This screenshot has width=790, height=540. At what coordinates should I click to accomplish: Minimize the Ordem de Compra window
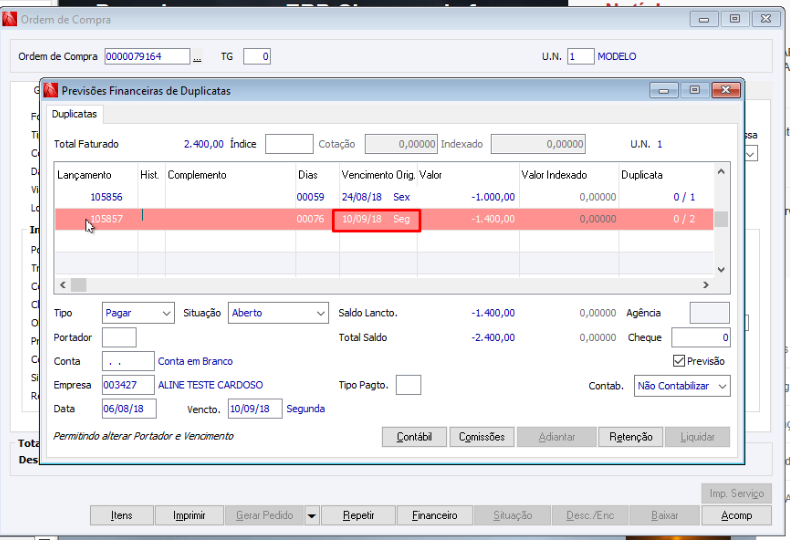point(704,19)
